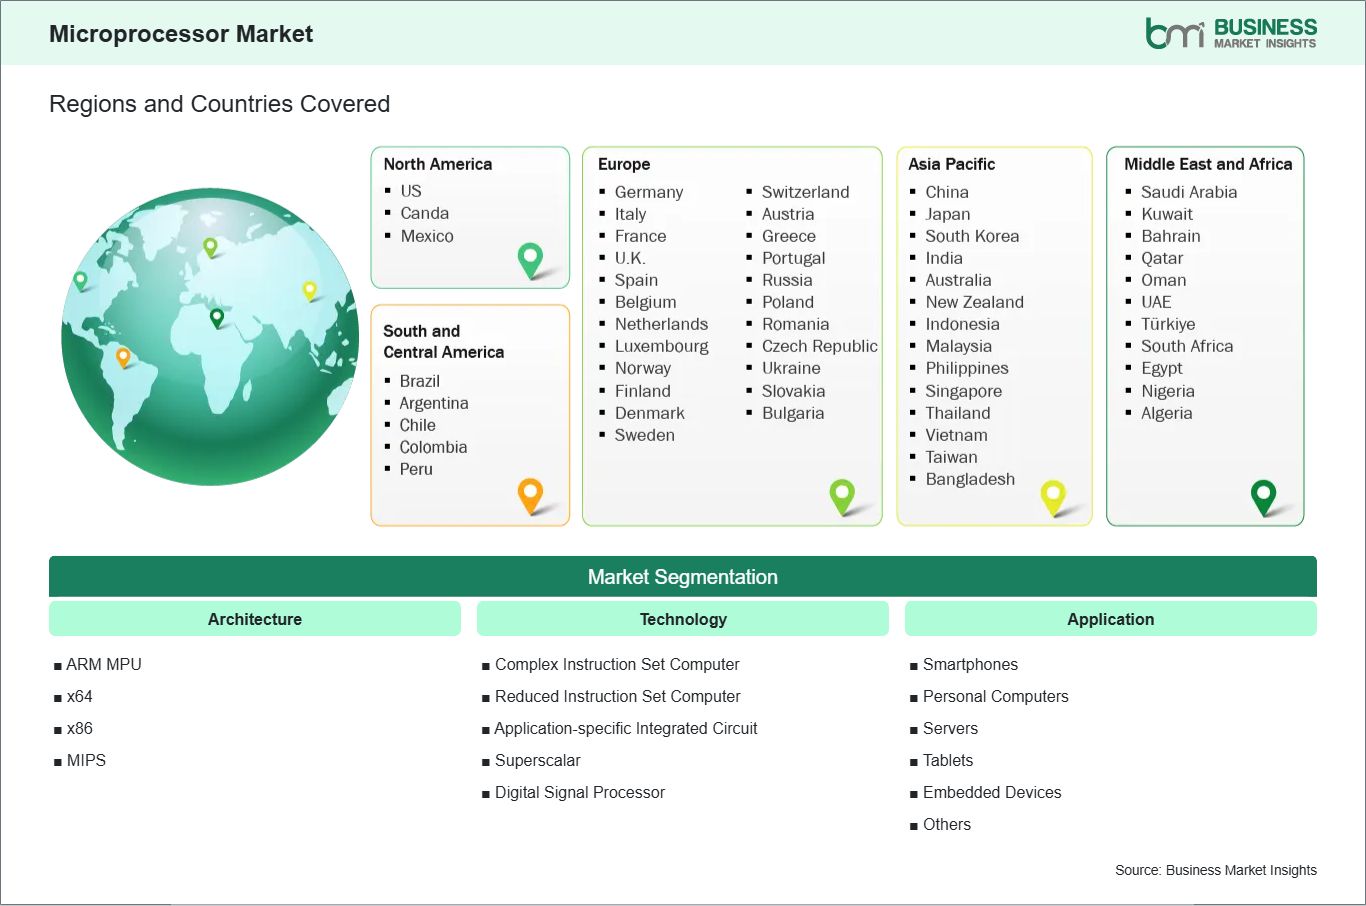The width and height of the screenshot is (1366, 906).
Task: Click the yellow Asia Pacific pin marker
Action: [x=307, y=291]
